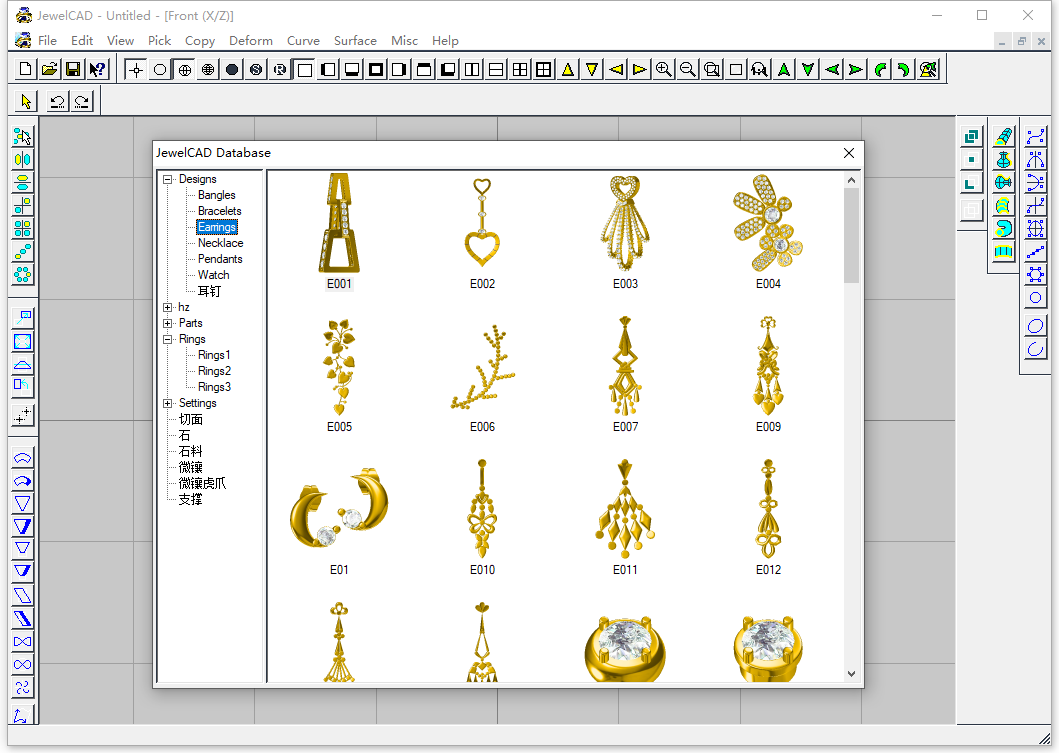This screenshot has height=753, width=1059.
Task: Select the E002 heart earring thumbnail
Action: point(482,223)
